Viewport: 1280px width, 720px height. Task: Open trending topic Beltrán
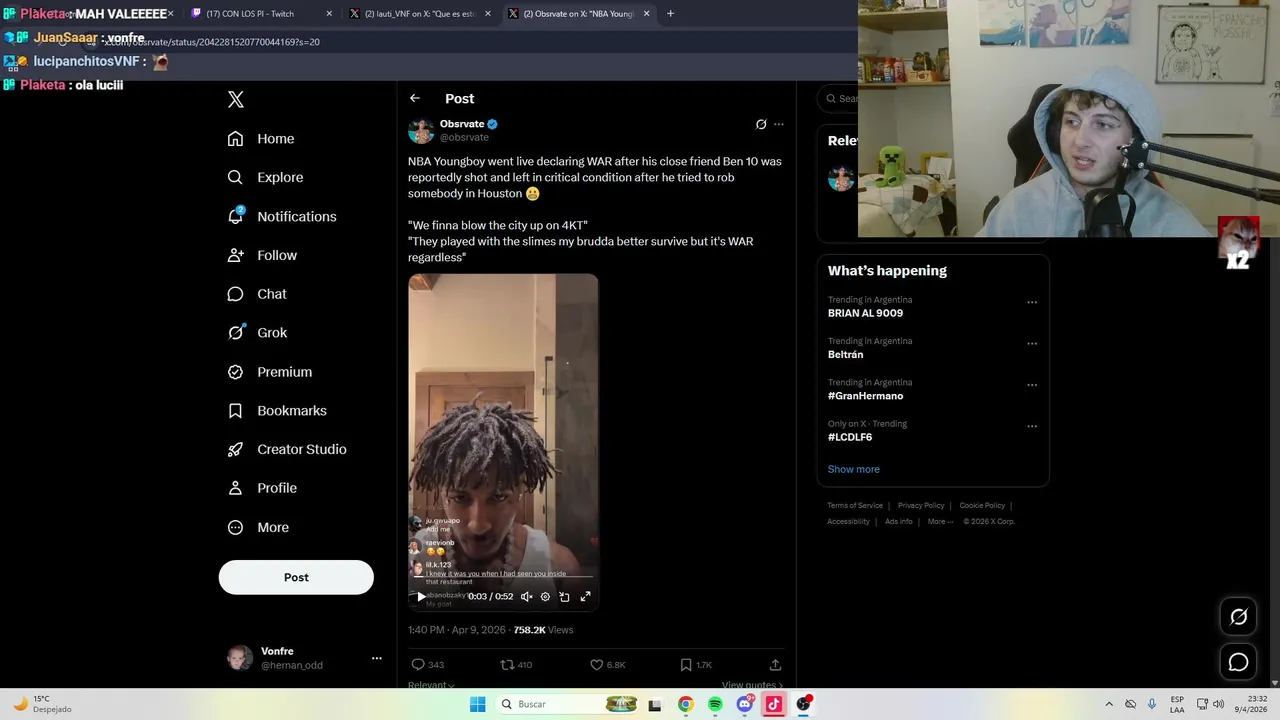tap(845, 354)
